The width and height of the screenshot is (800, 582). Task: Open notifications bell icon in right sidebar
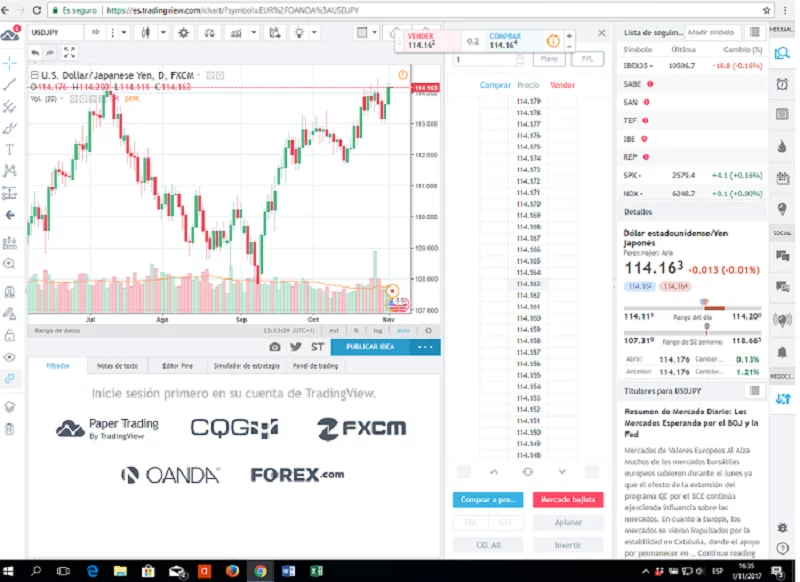(x=782, y=352)
